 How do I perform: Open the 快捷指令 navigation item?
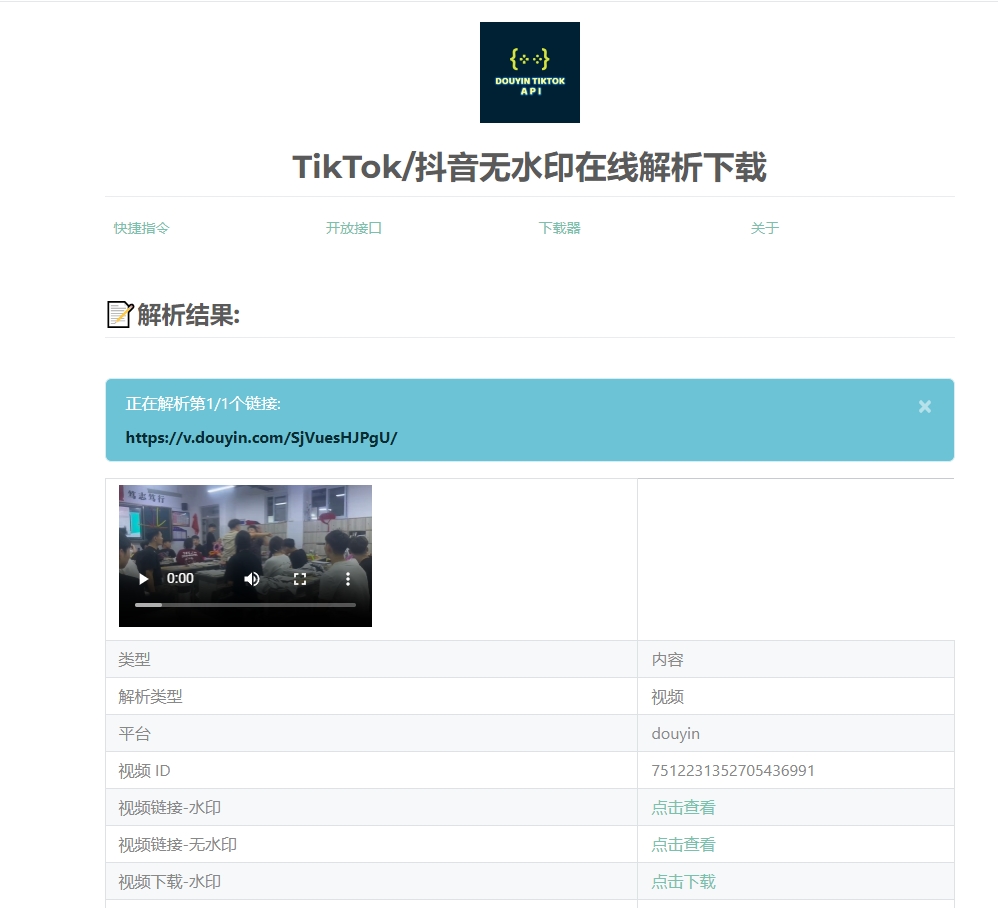[139, 228]
